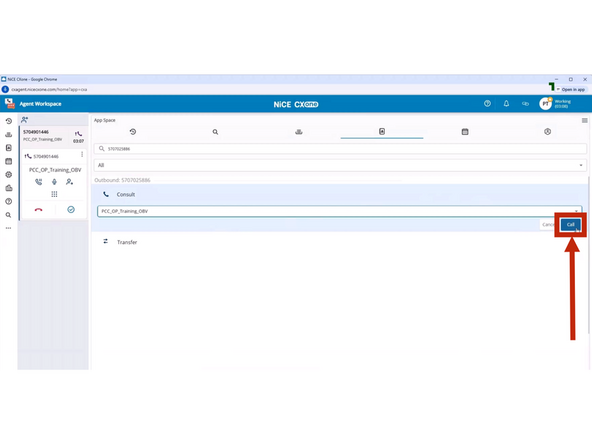
Task: Click the help question-mark icon in header
Action: pyautogui.click(x=487, y=103)
